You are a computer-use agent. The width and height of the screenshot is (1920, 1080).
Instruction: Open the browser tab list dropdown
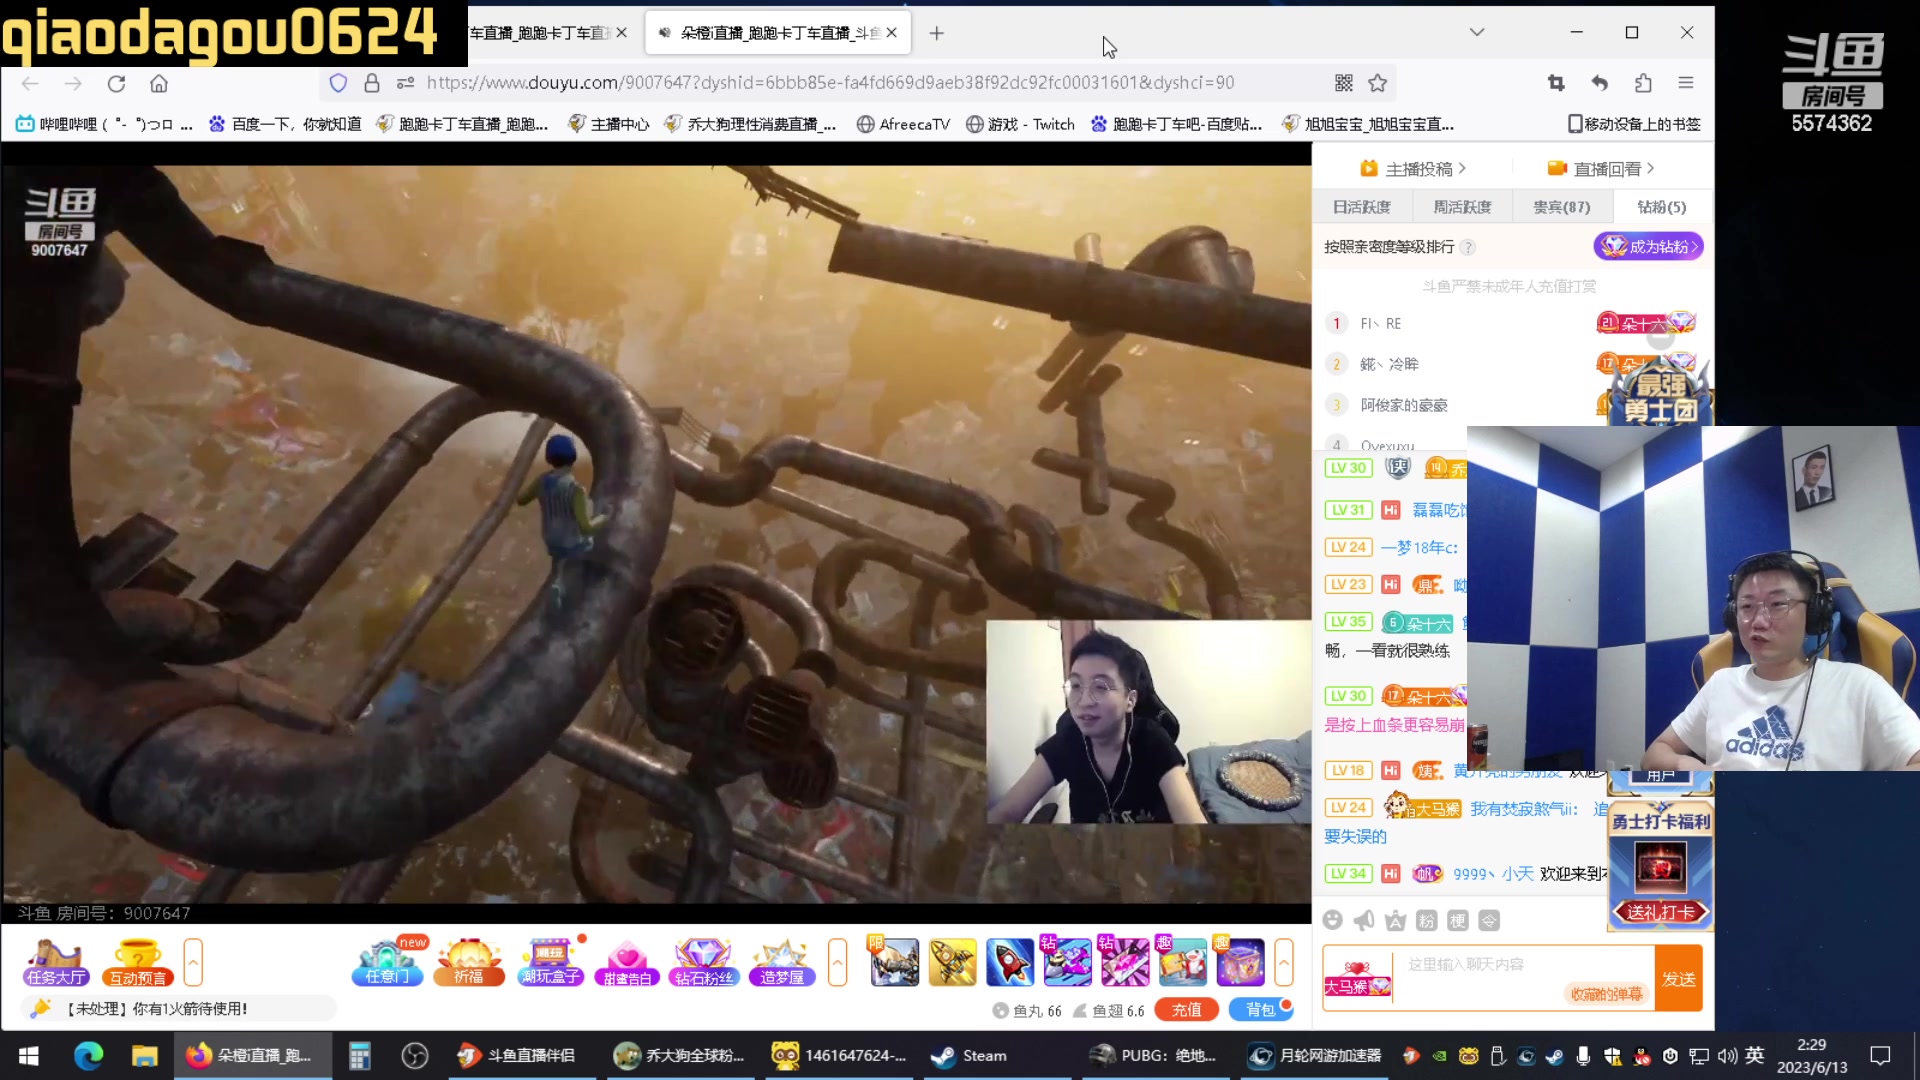(1477, 32)
